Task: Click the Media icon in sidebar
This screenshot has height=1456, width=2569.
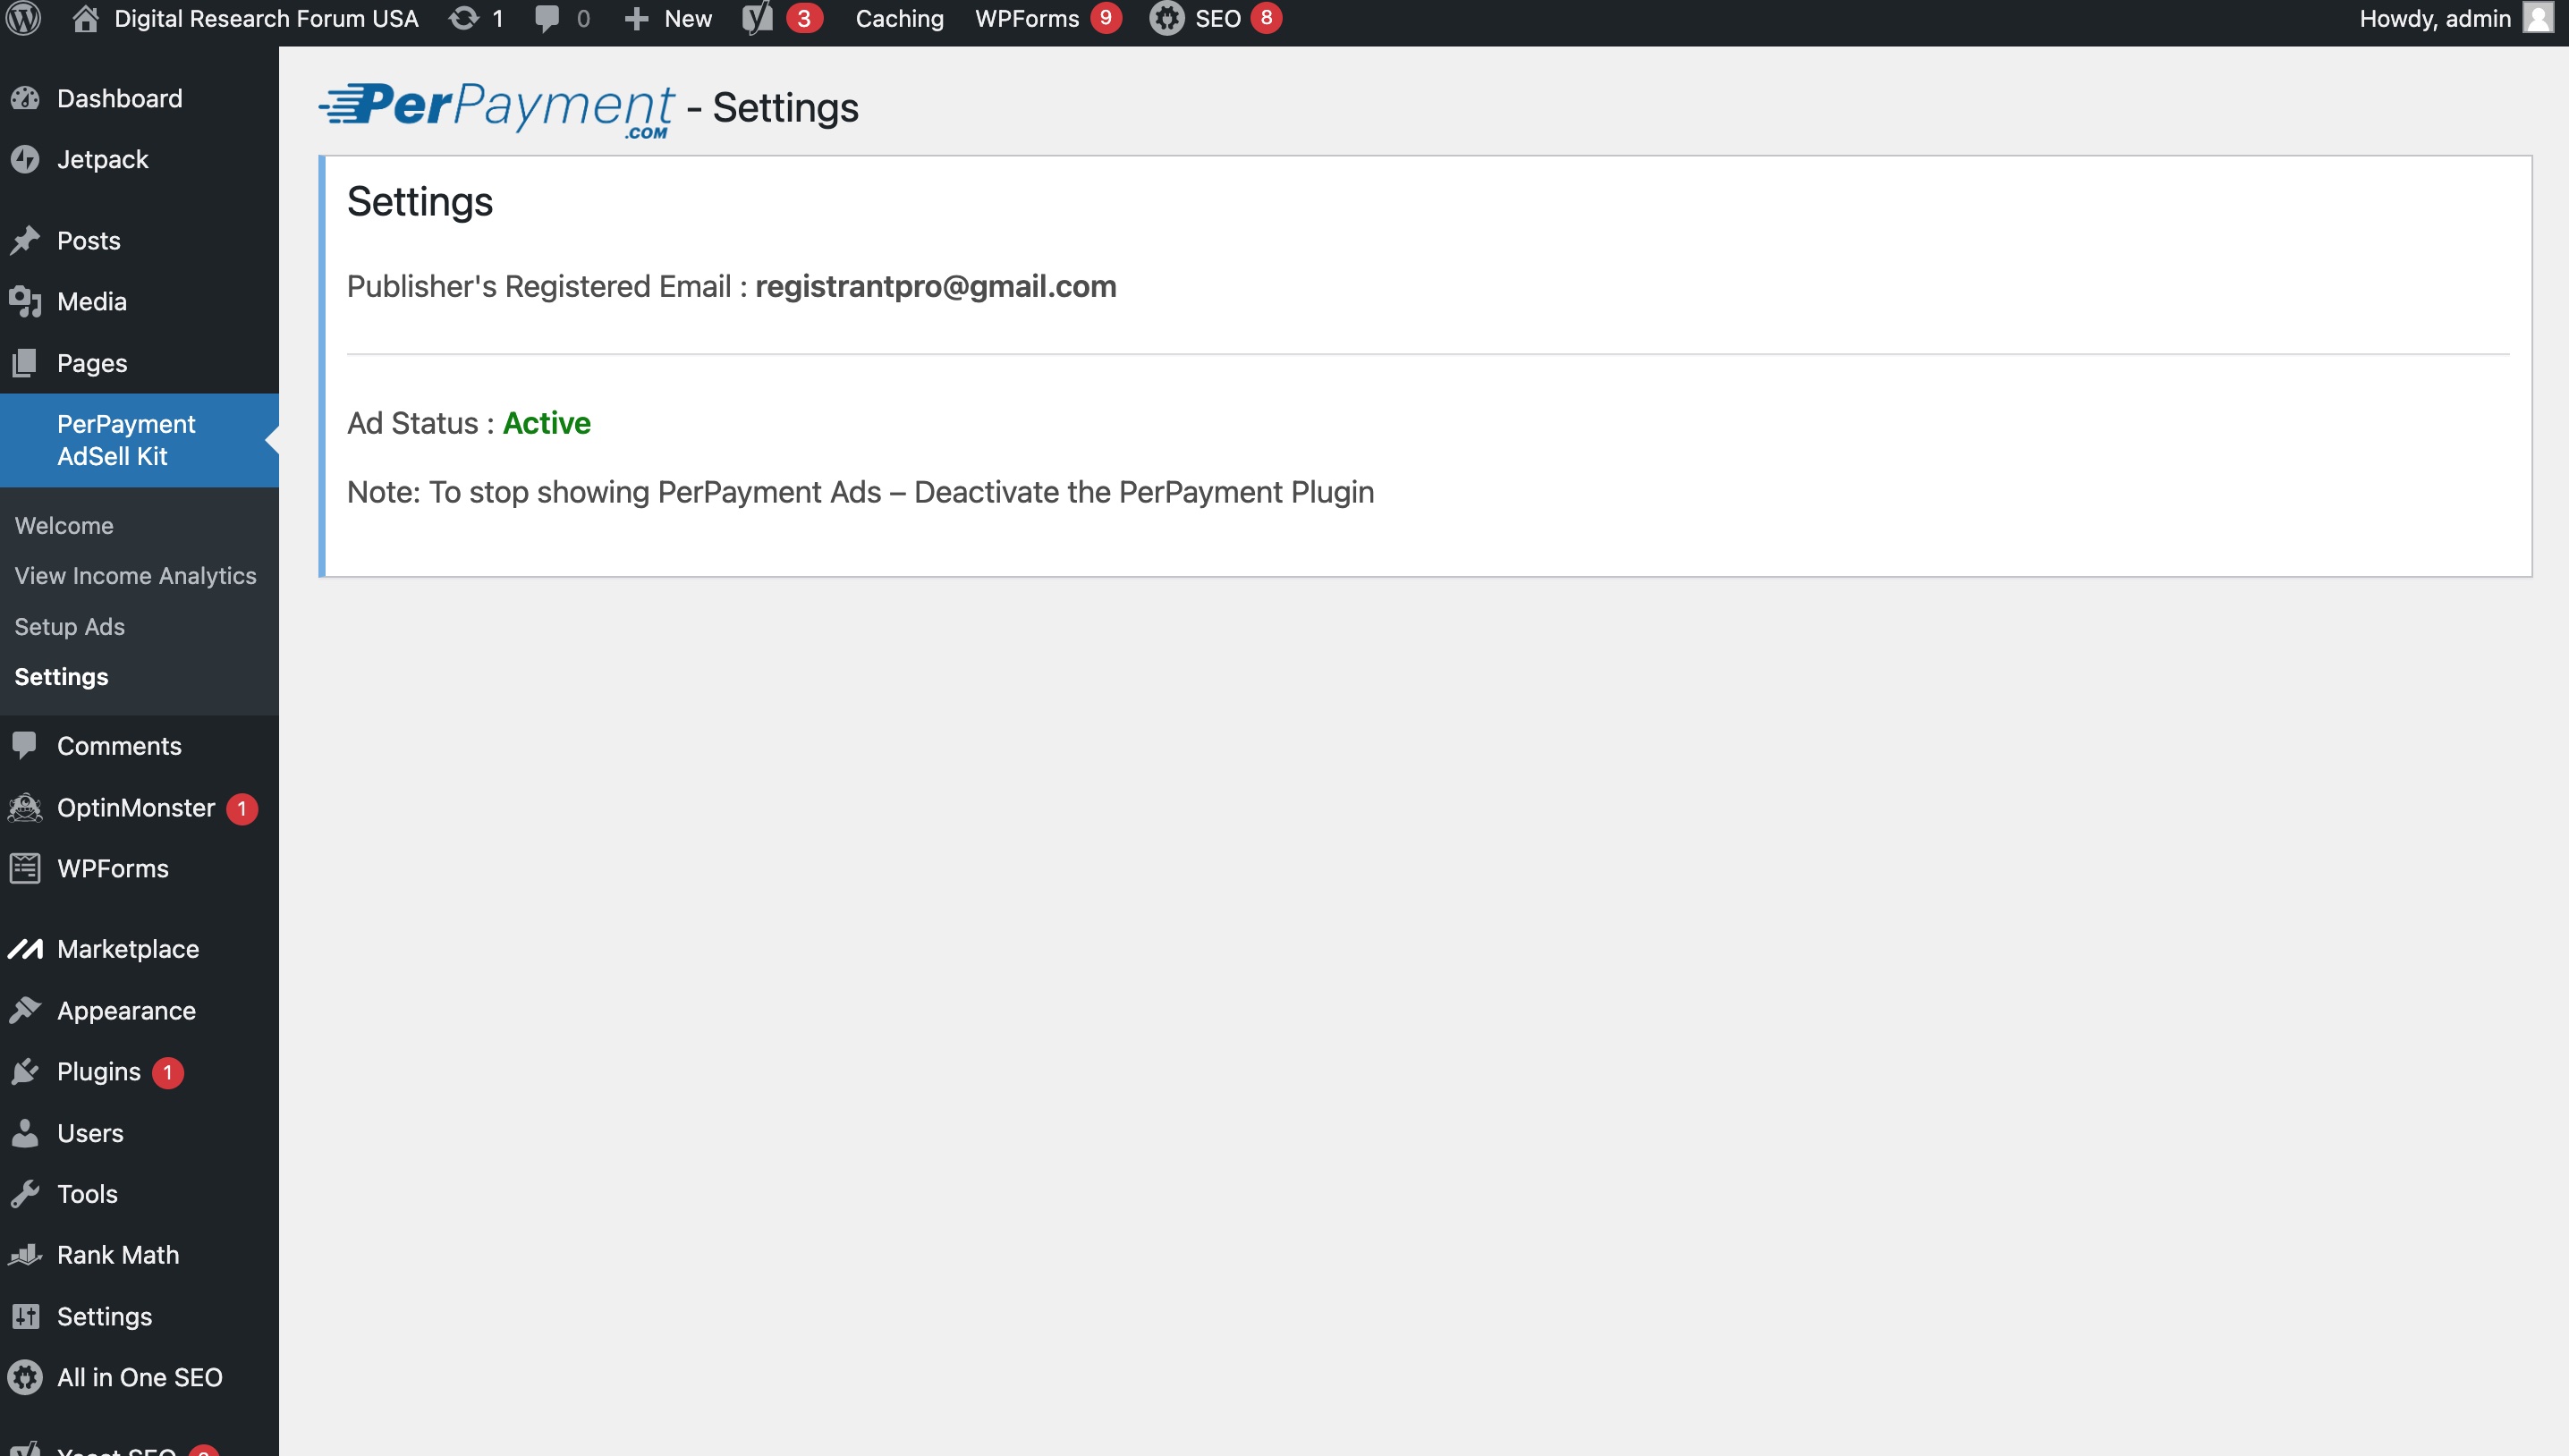Action: [25, 301]
